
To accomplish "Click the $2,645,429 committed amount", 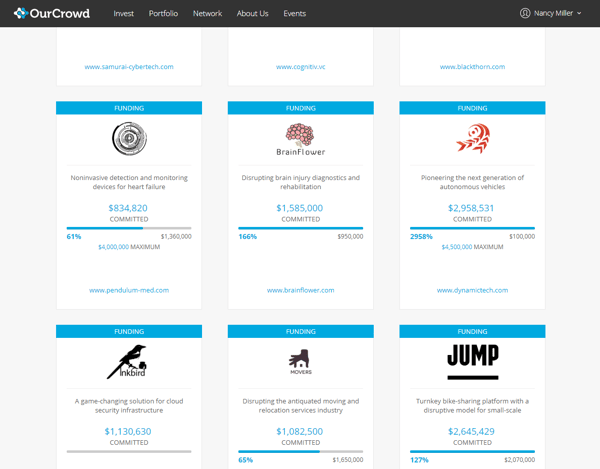I will click(x=471, y=432).
